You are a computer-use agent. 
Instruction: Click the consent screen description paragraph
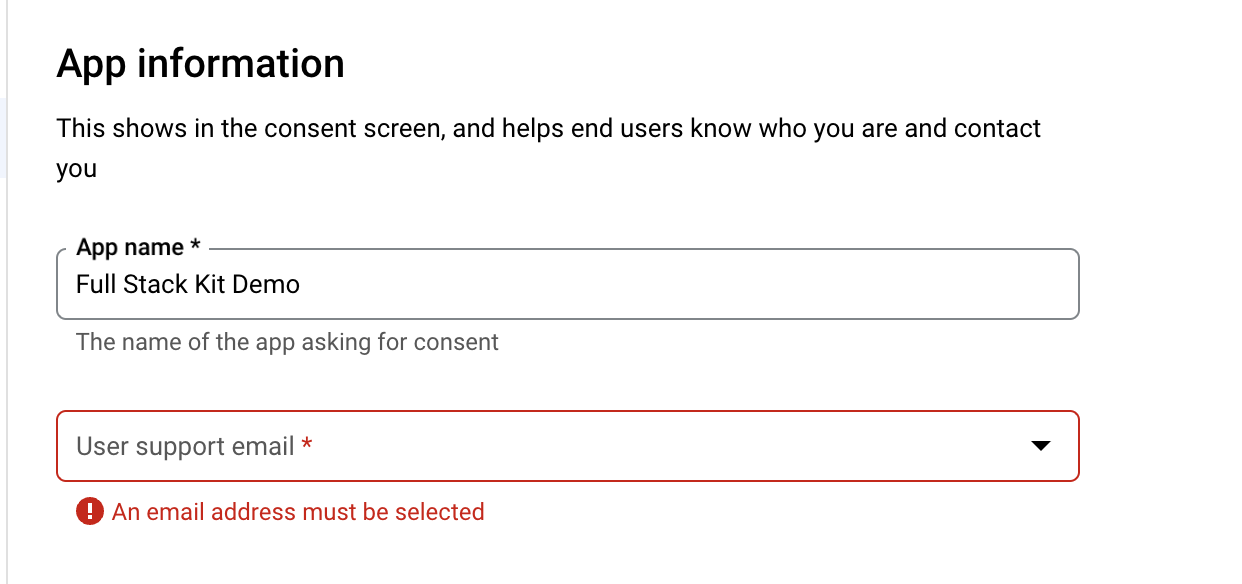tap(549, 148)
